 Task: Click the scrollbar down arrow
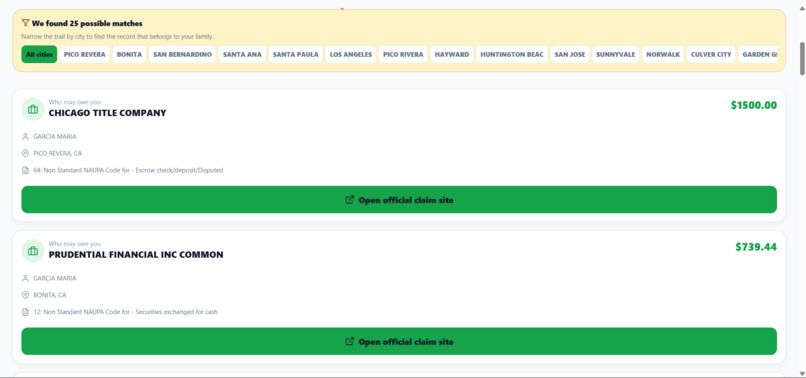point(802,373)
